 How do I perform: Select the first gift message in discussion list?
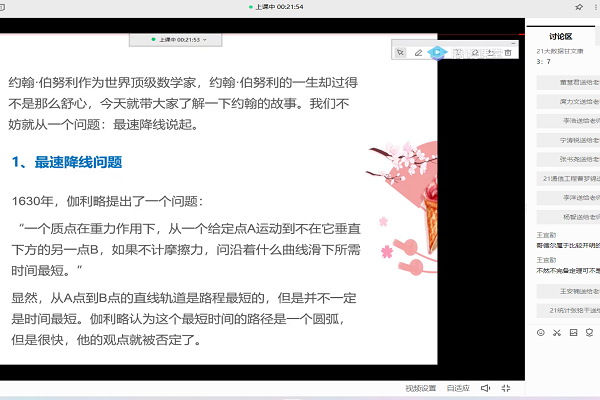(568, 83)
